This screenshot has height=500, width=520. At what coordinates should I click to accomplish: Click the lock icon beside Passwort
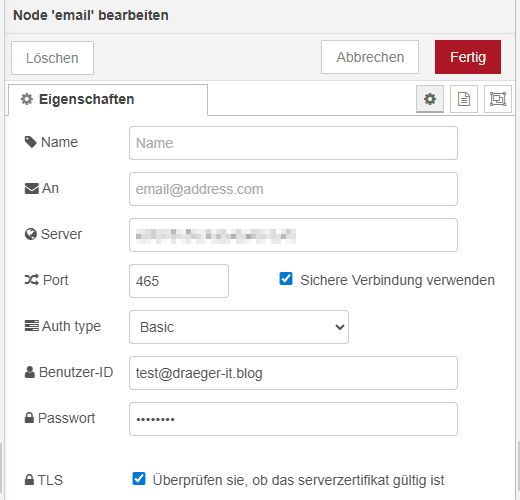(29, 418)
